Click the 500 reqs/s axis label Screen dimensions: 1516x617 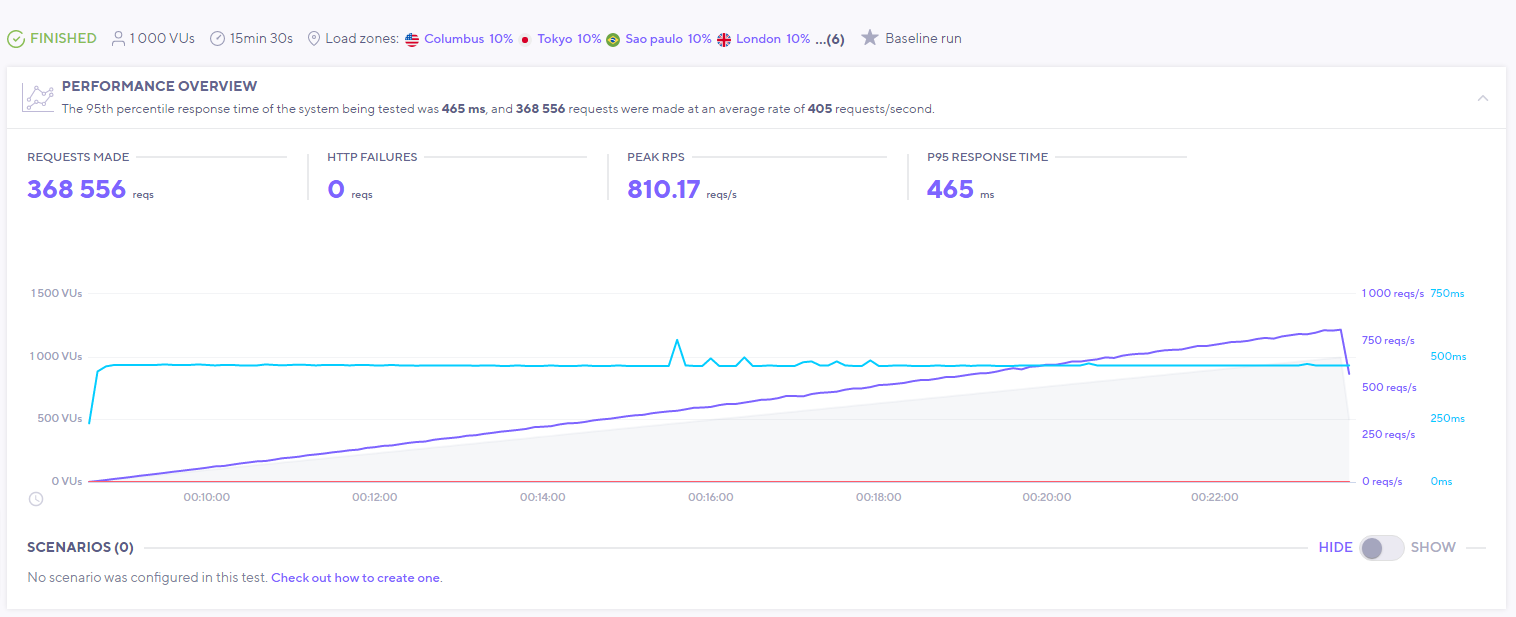(1389, 387)
